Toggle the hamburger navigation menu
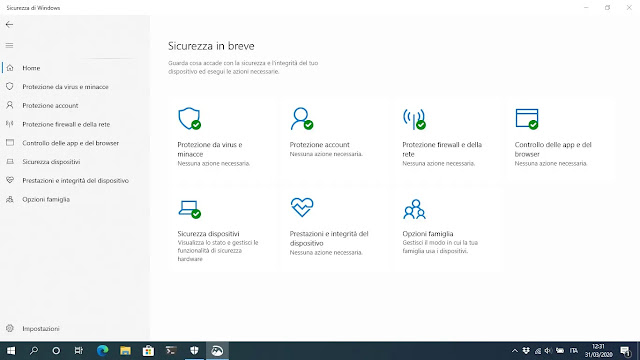This screenshot has height=360, width=640. pyautogui.click(x=9, y=45)
